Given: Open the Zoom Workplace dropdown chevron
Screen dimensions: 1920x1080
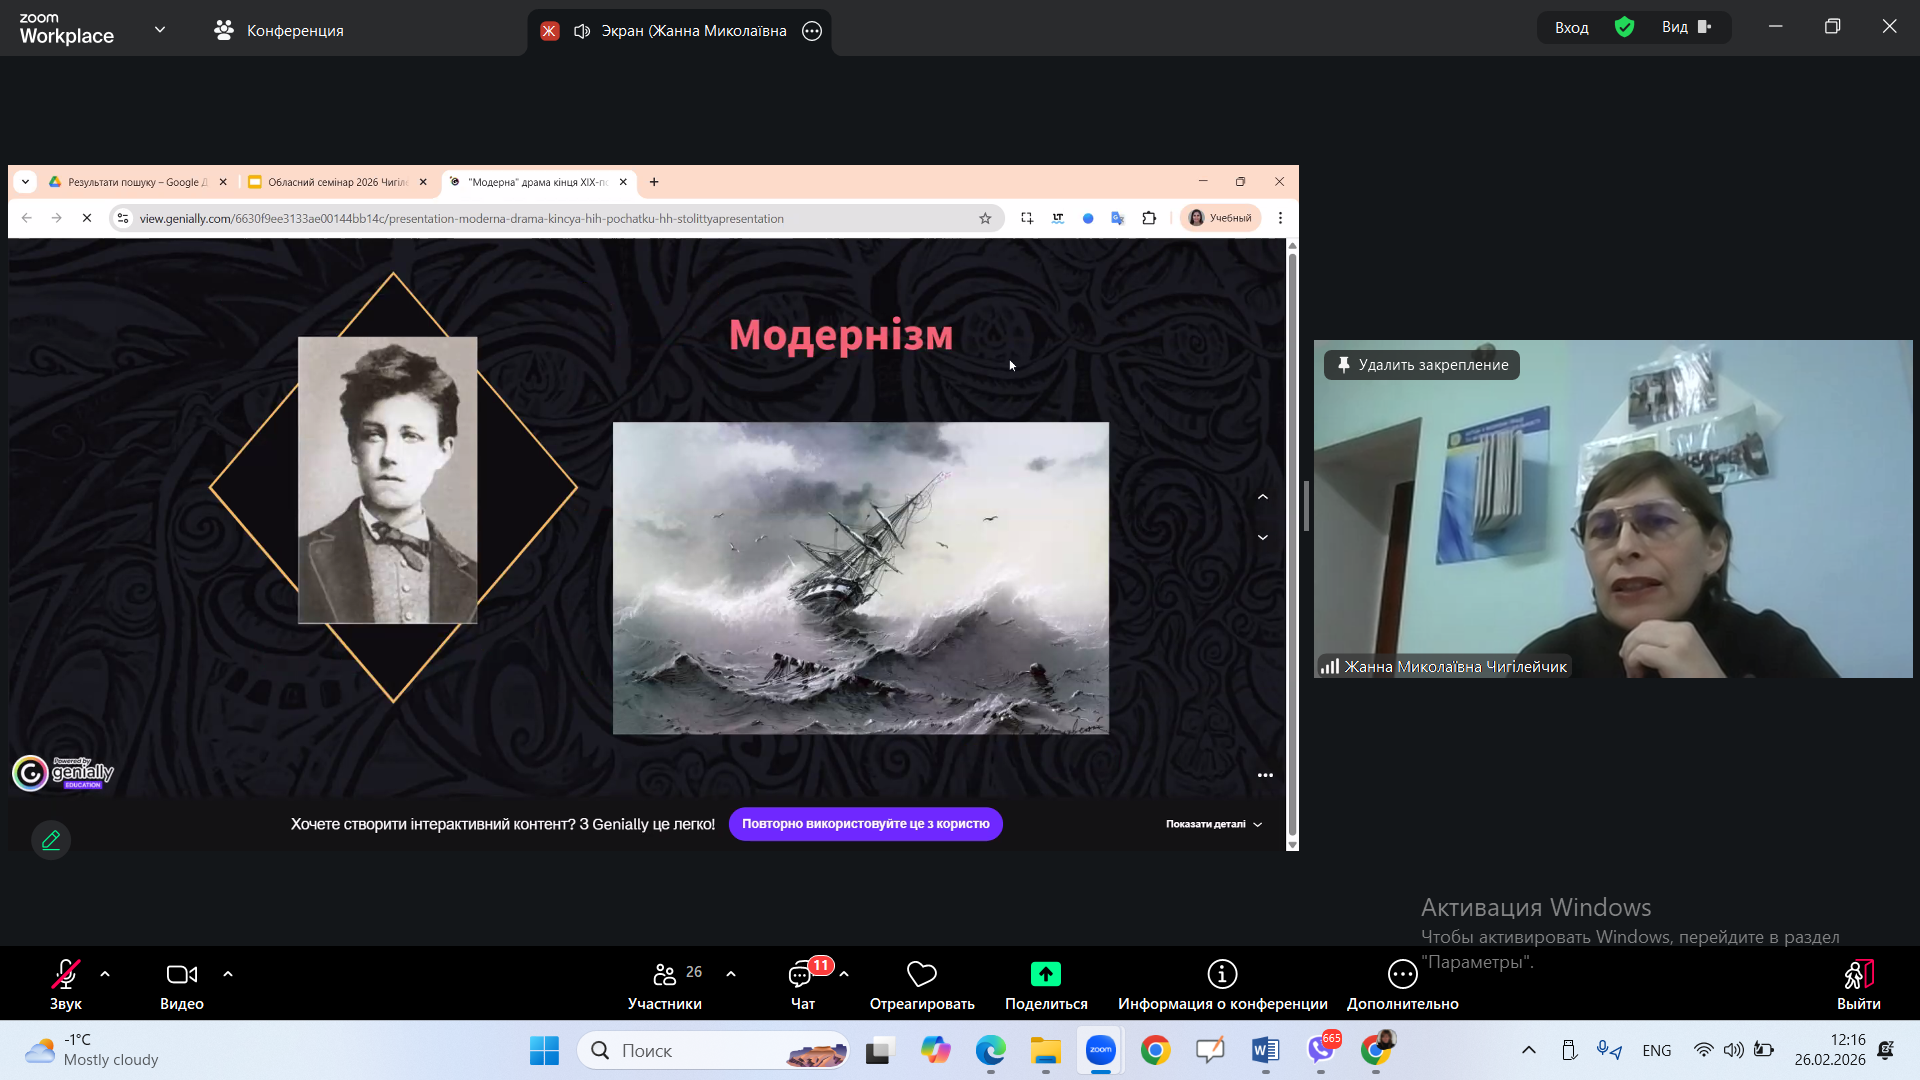Looking at the screenshot, I should tap(160, 30).
